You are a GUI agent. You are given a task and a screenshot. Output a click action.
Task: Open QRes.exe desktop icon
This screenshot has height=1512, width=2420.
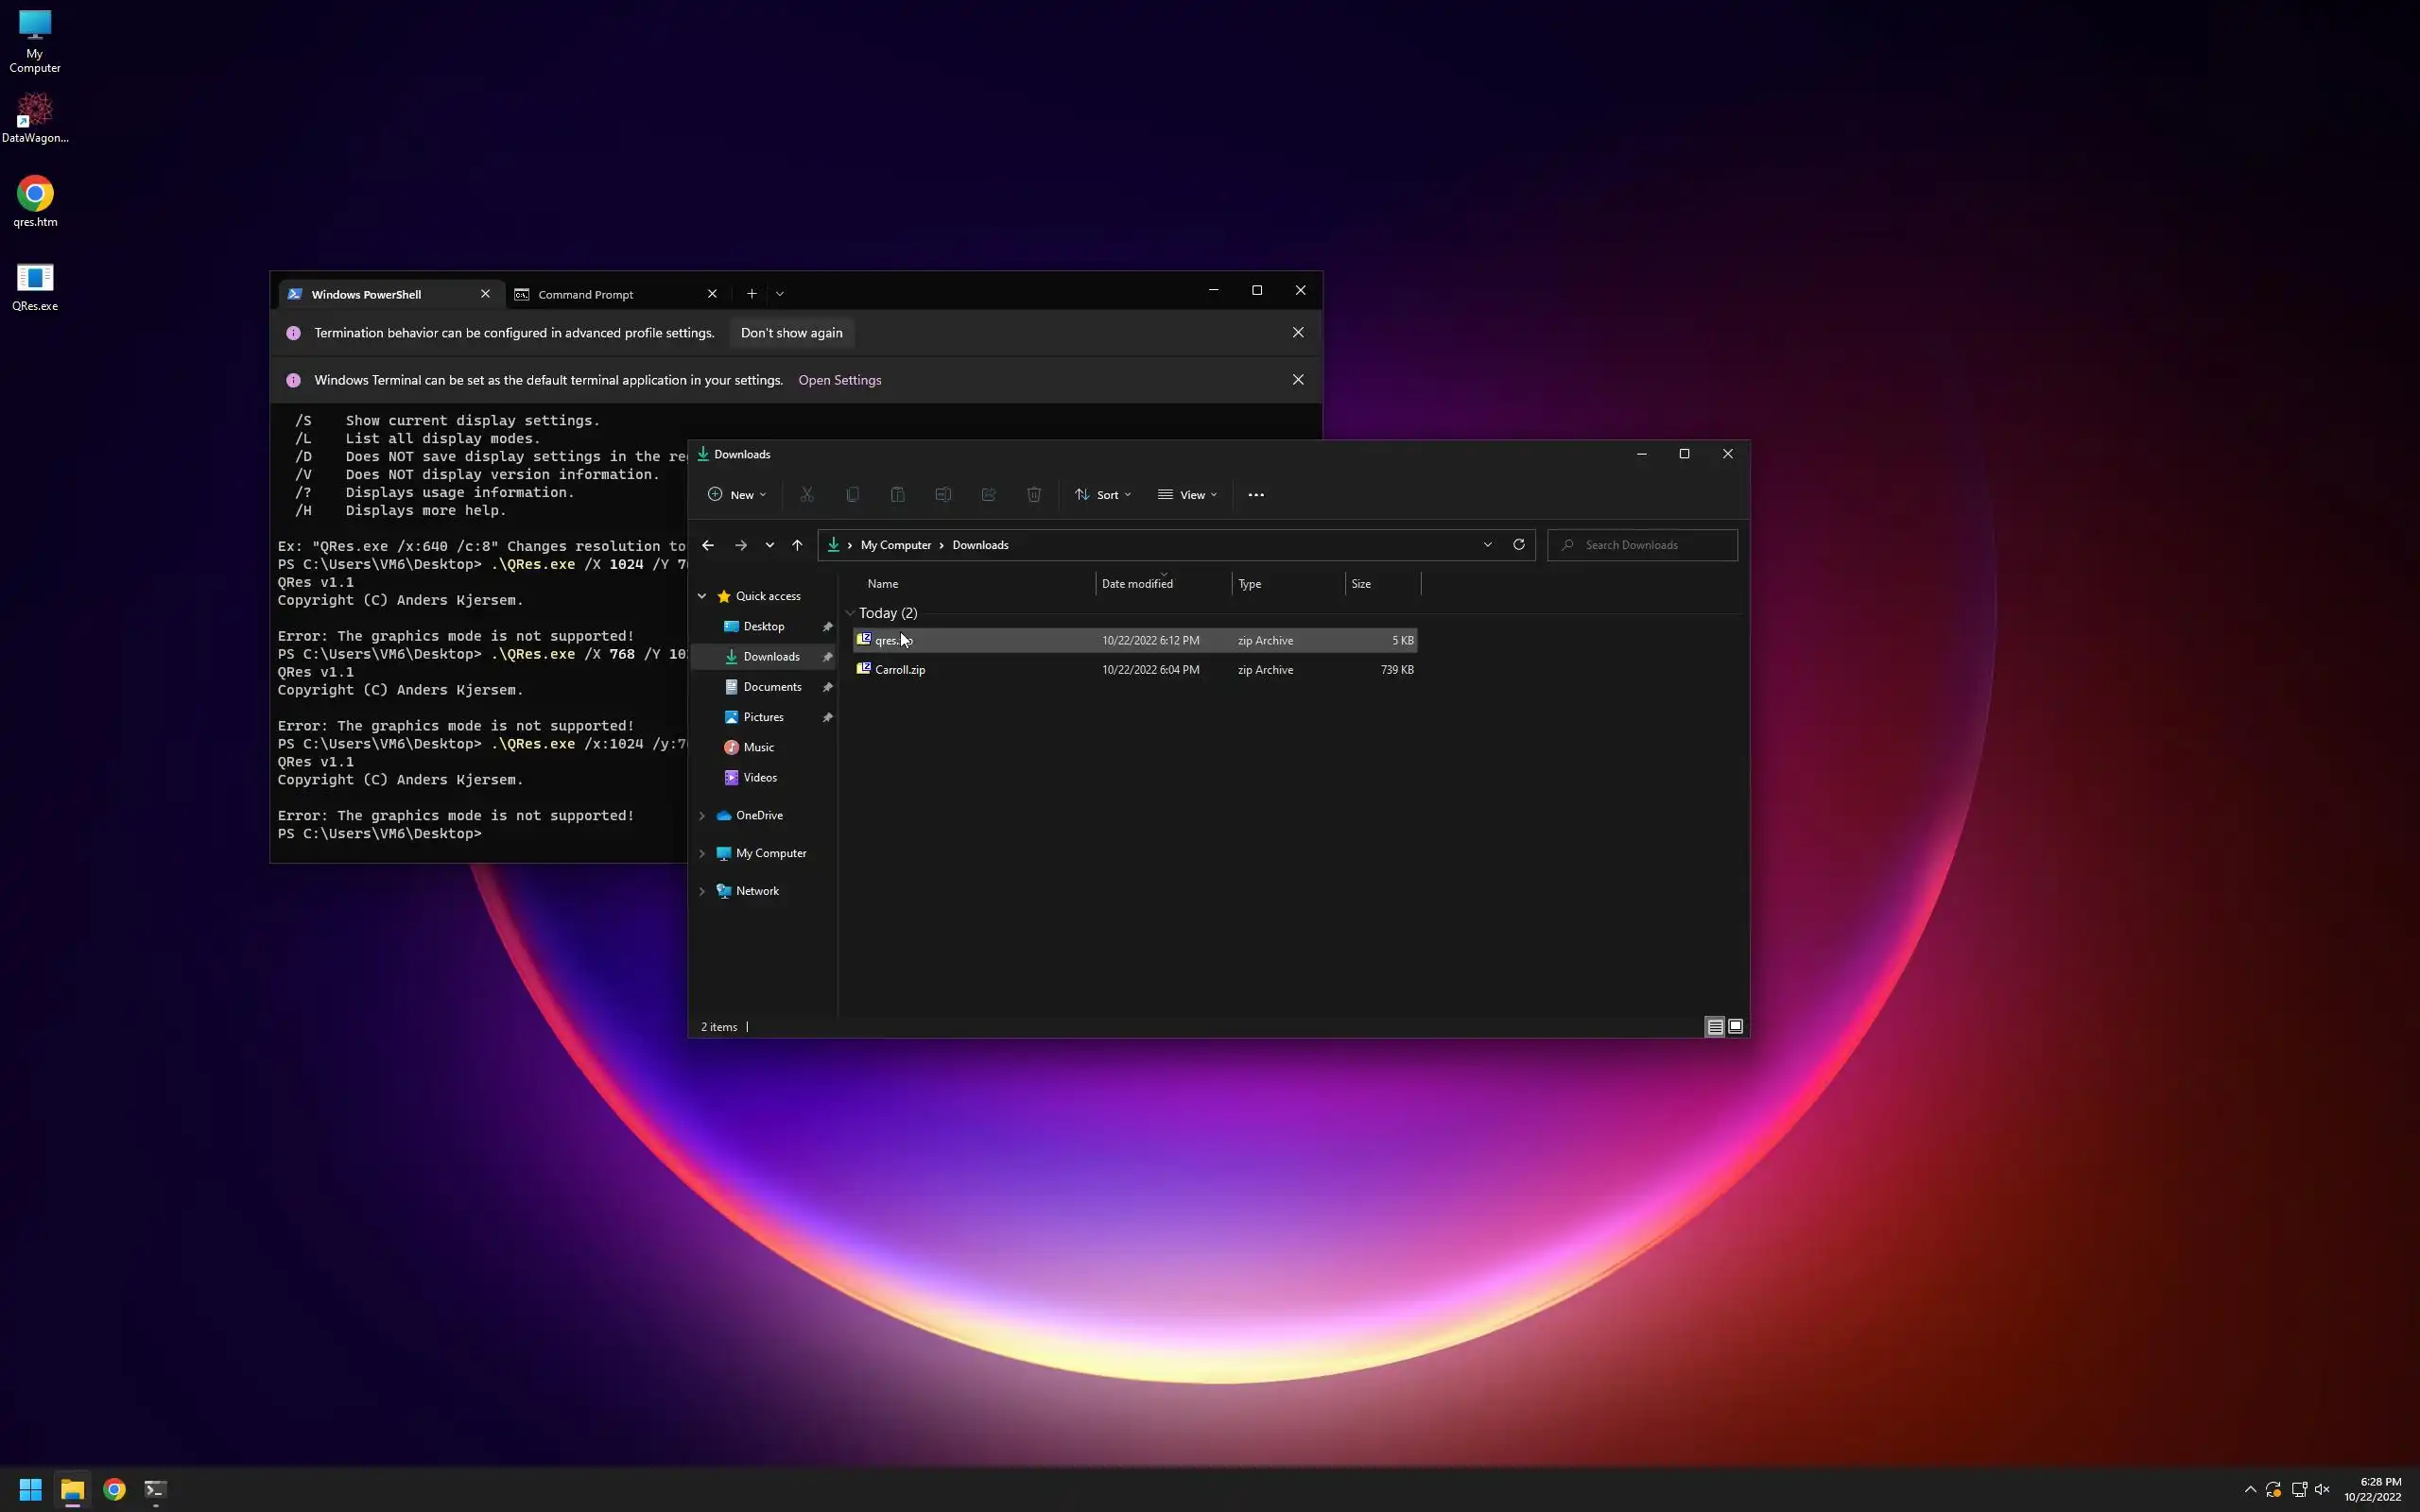click(x=35, y=286)
